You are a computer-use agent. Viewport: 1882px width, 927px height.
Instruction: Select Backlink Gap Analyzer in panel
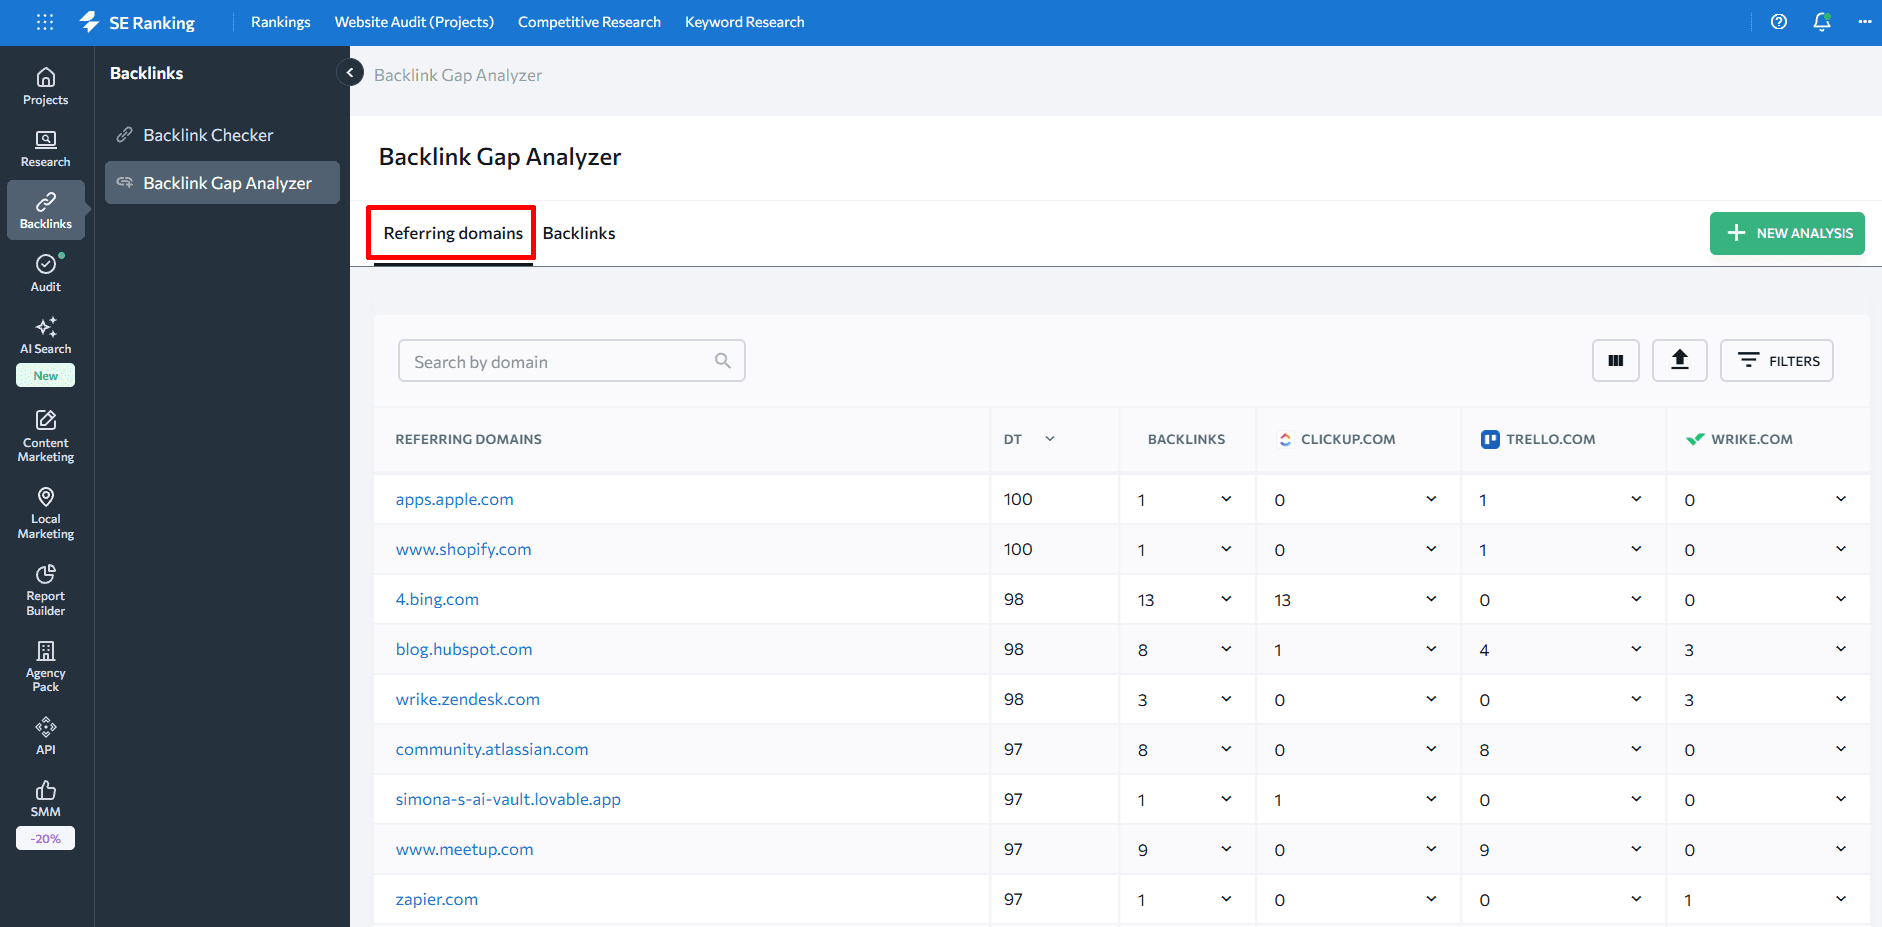(x=222, y=183)
